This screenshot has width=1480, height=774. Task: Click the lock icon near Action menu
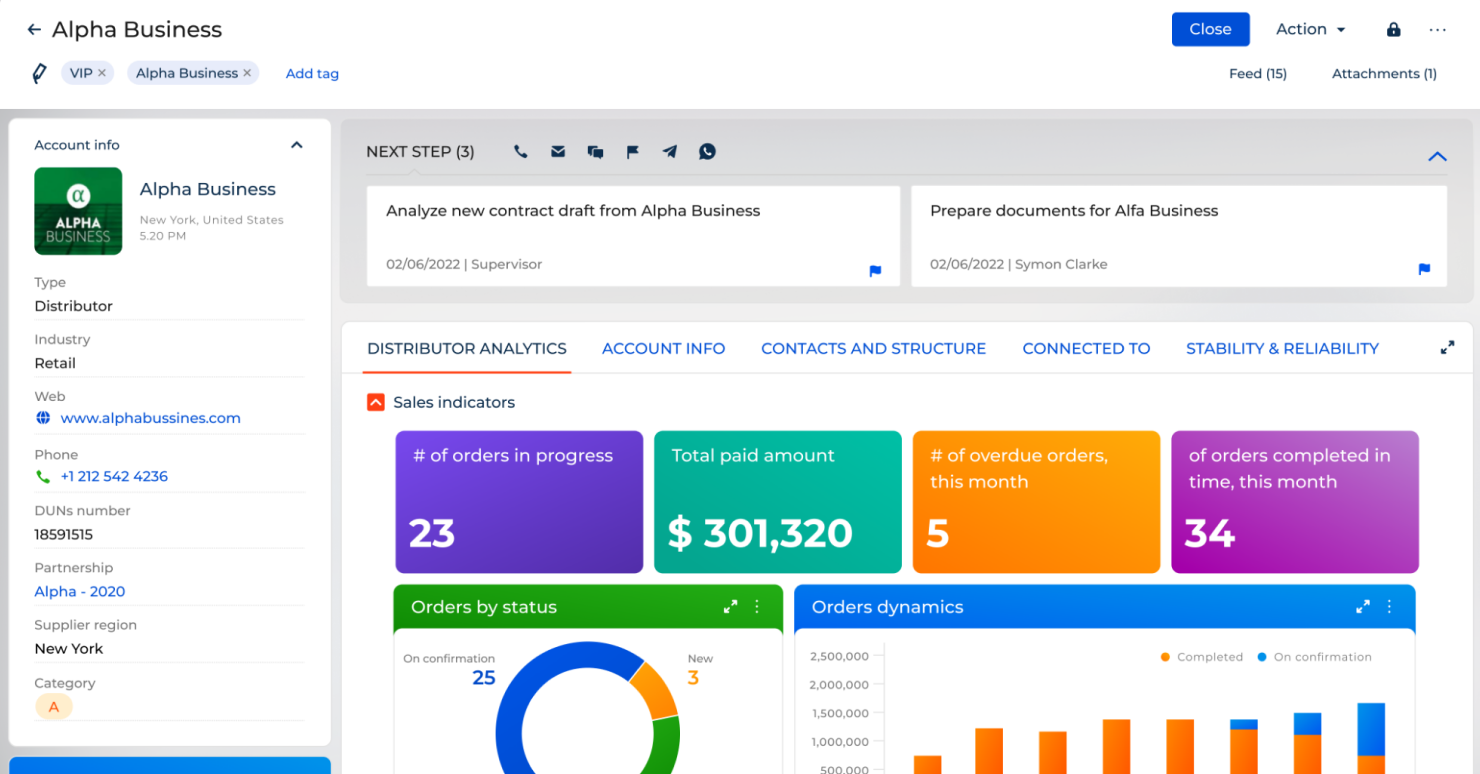1393,29
